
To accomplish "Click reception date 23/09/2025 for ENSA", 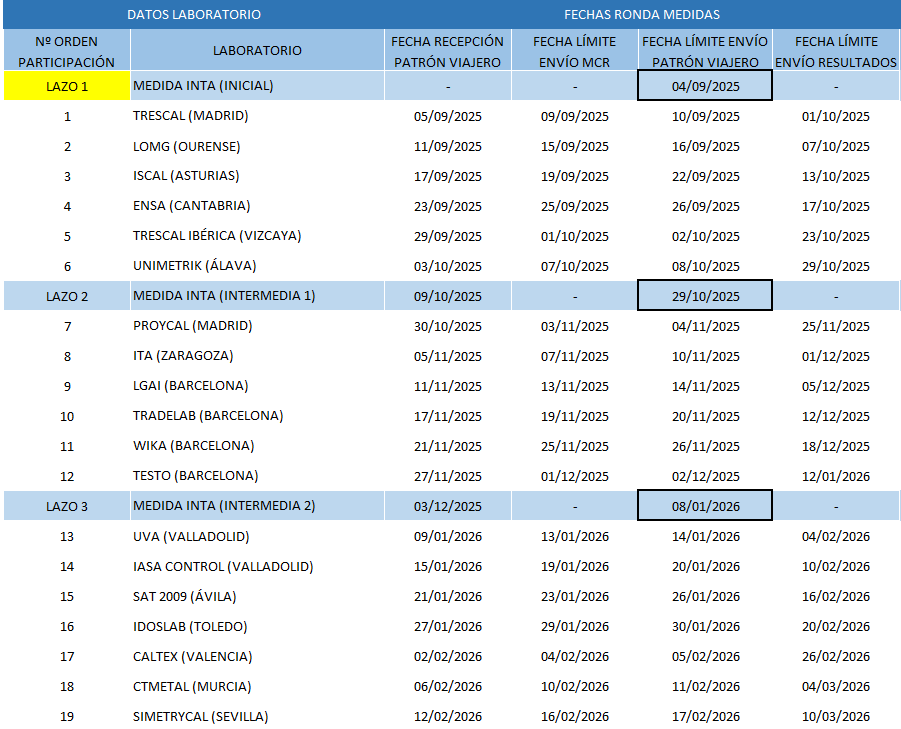I will (448, 206).
